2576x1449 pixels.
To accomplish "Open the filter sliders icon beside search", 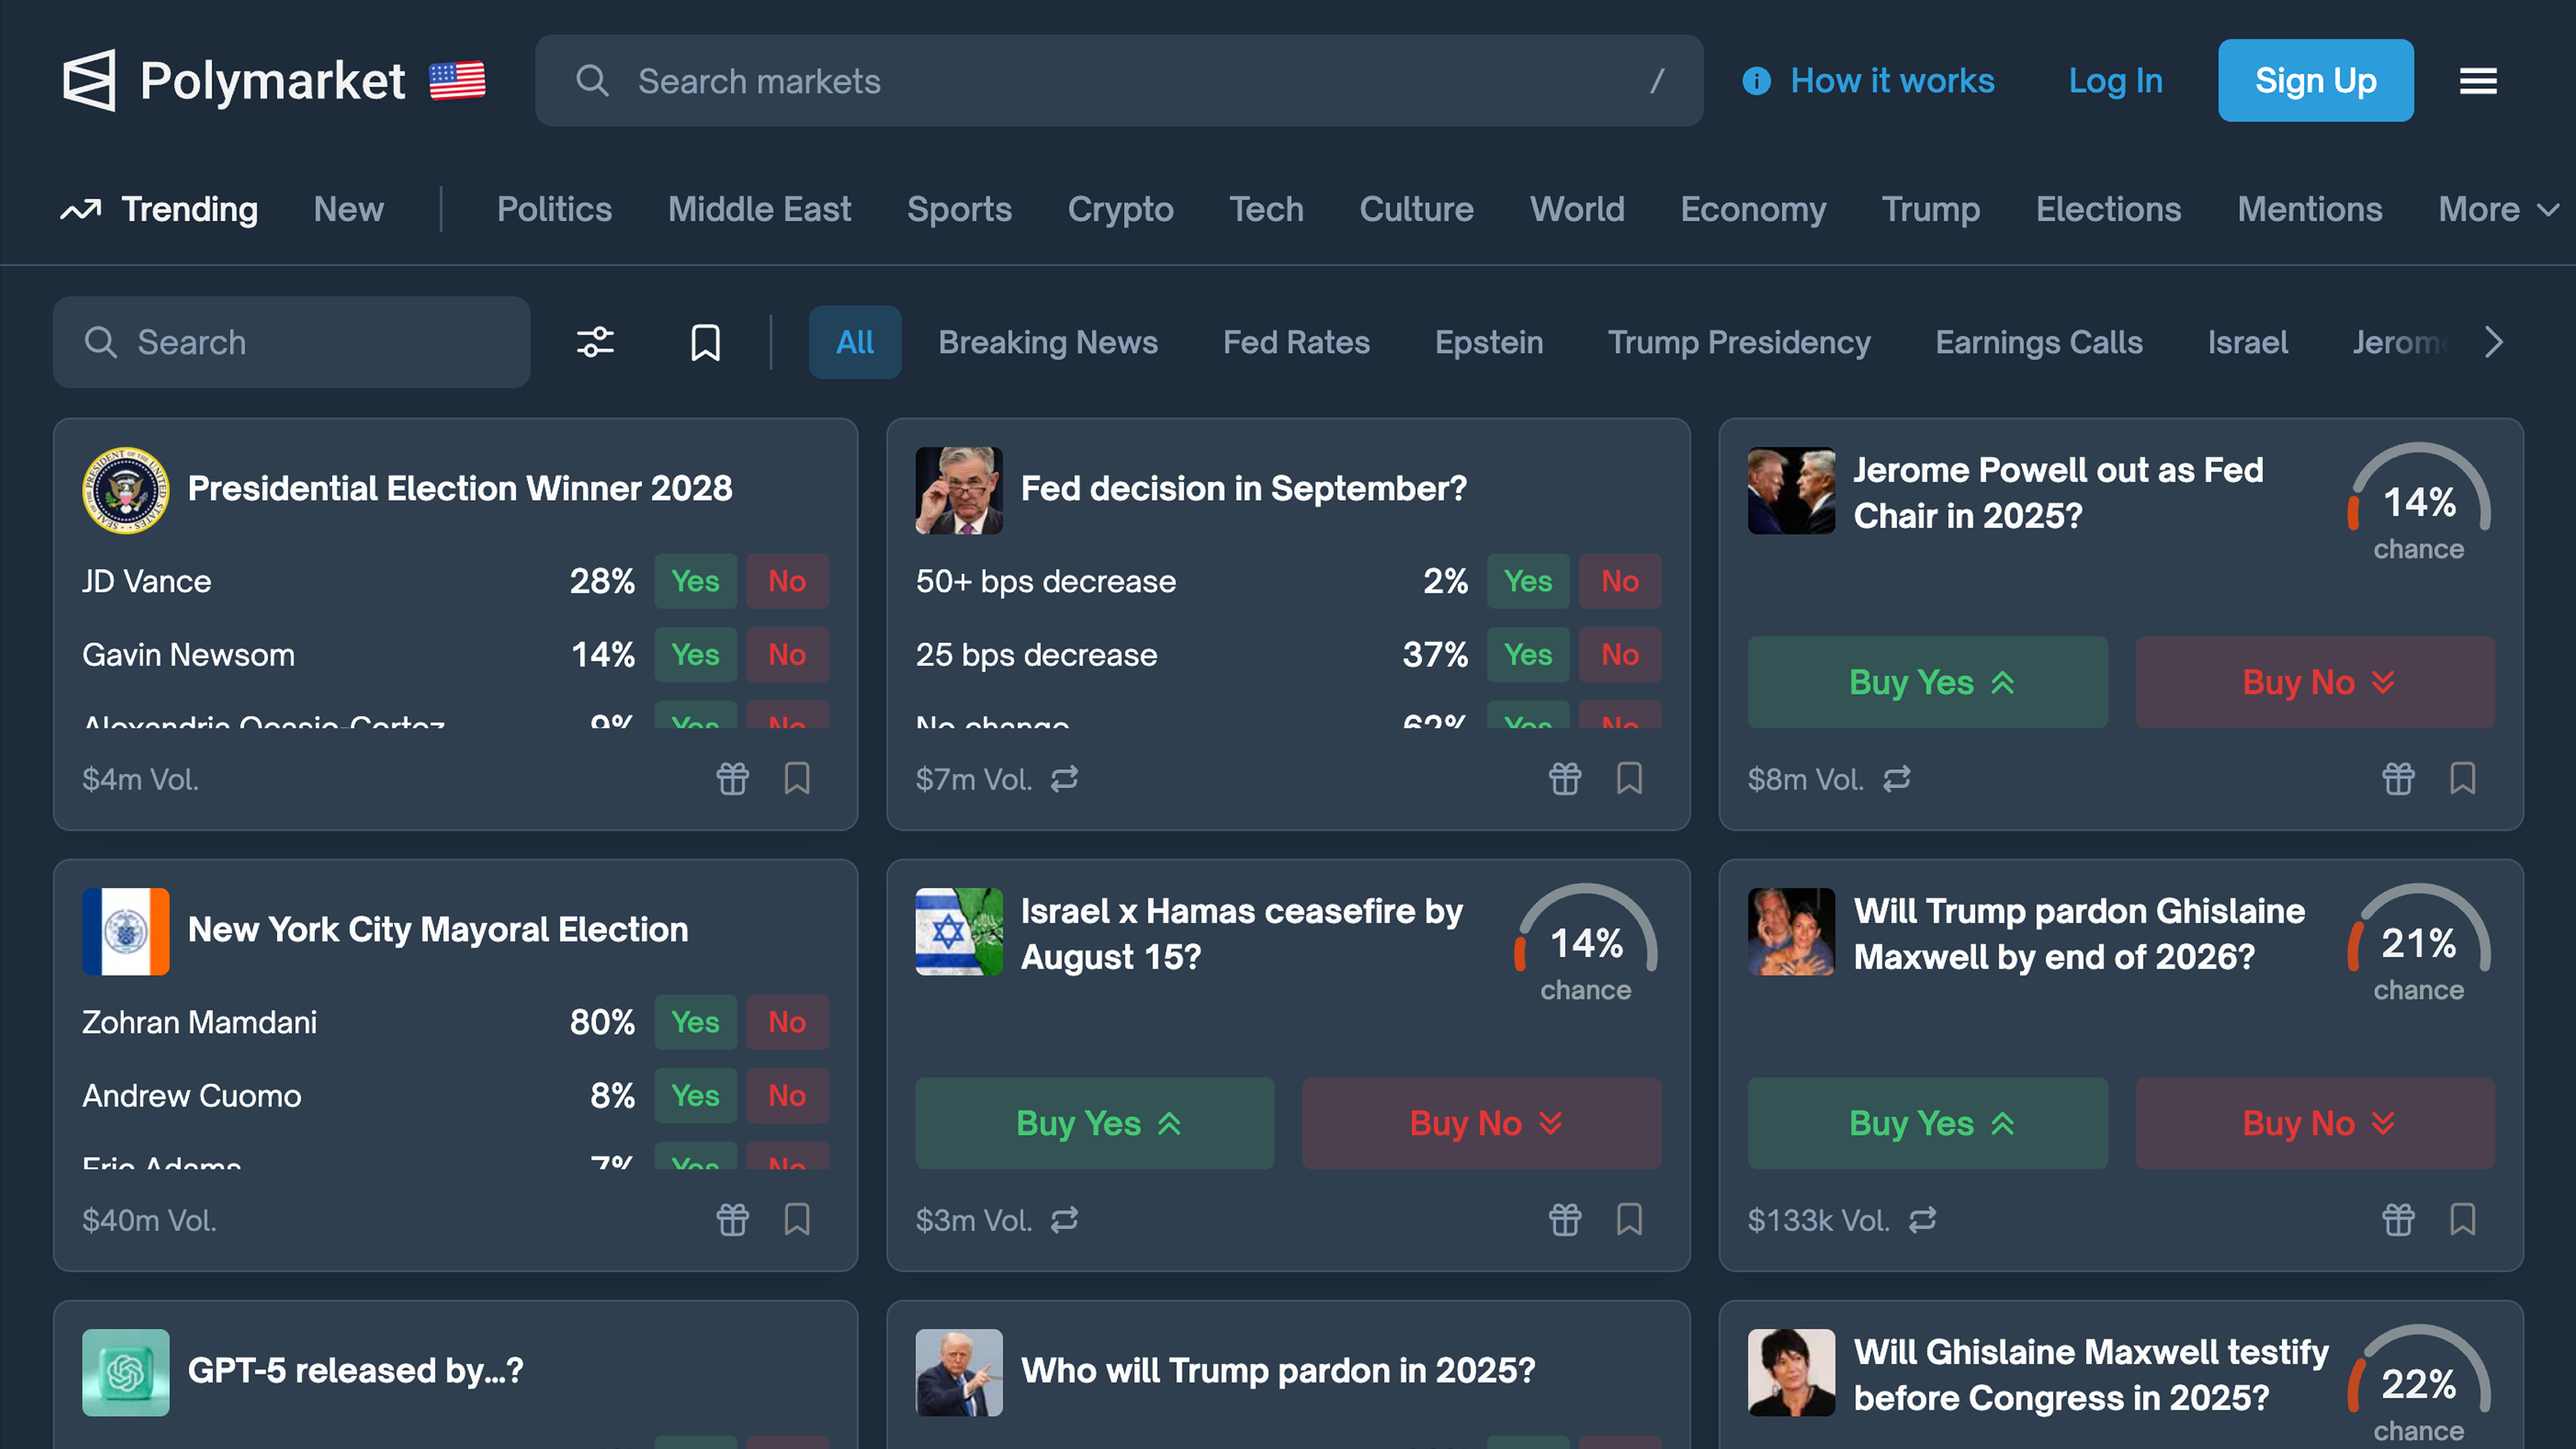I will (x=596, y=342).
